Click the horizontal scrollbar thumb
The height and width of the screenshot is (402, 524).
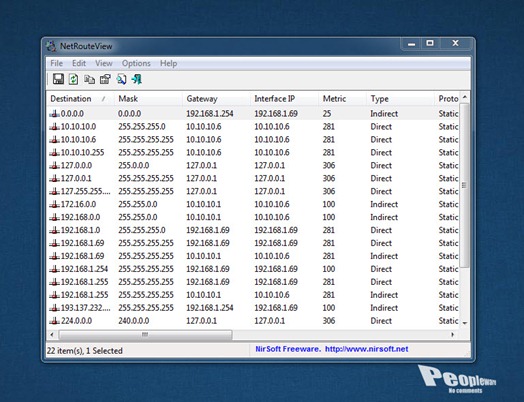tap(145, 334)
